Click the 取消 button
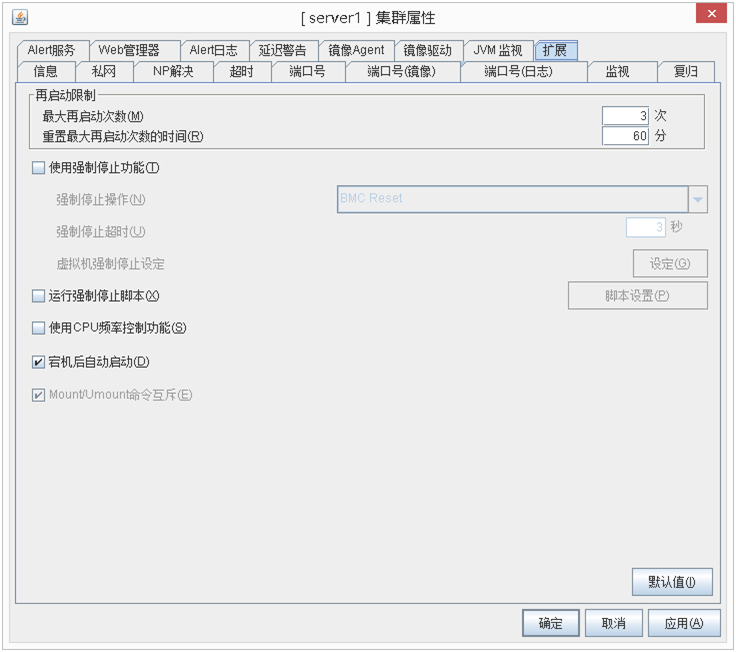Image resolution: width=736 pixels, height=652 pixels. [613, 623]
